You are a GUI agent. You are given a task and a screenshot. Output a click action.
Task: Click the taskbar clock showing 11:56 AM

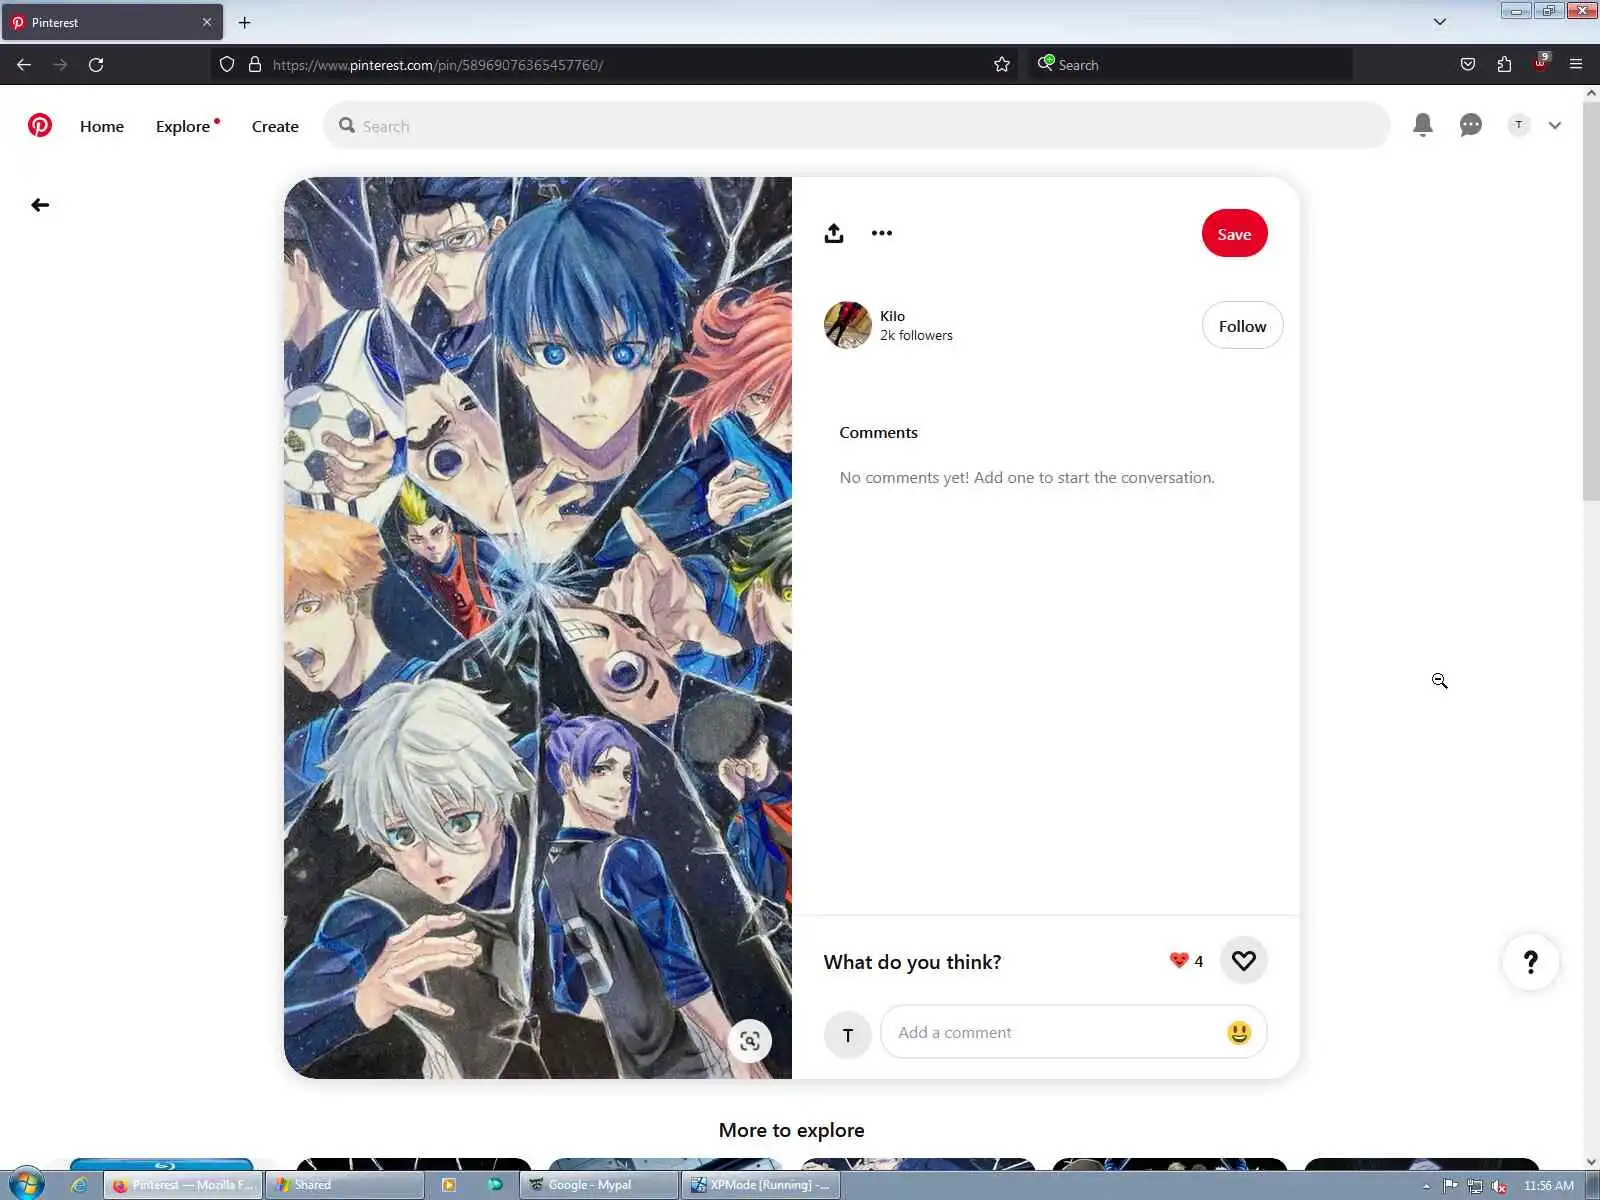pos(1548,1185)
